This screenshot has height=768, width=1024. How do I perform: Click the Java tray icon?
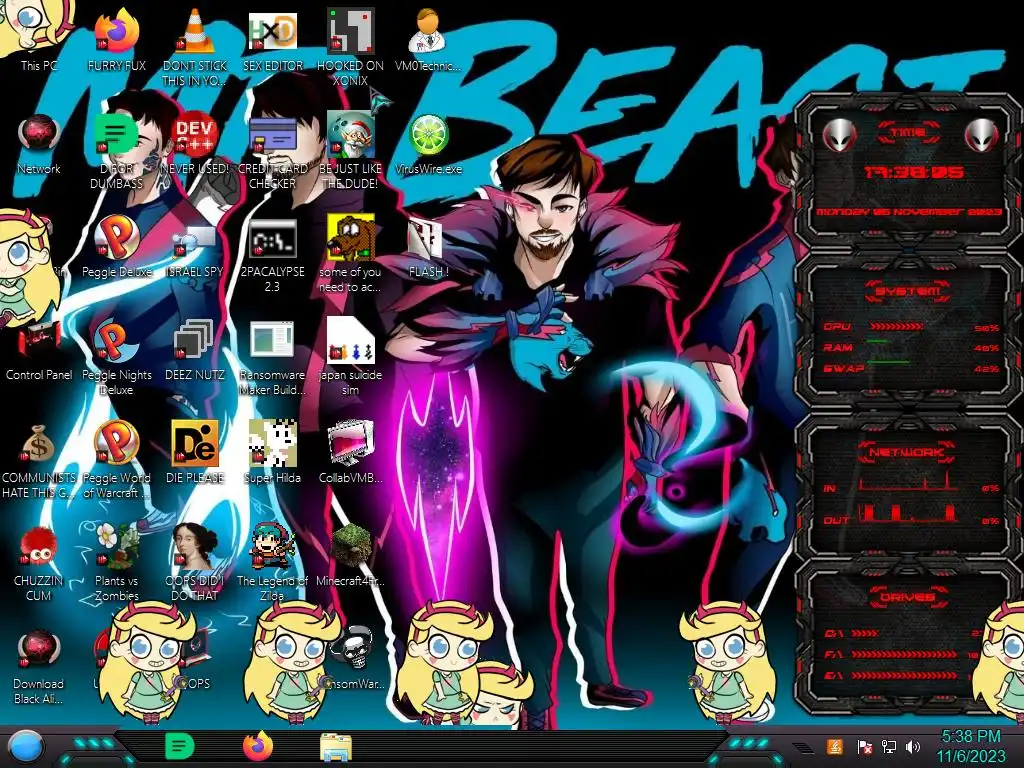coord(835,746)
